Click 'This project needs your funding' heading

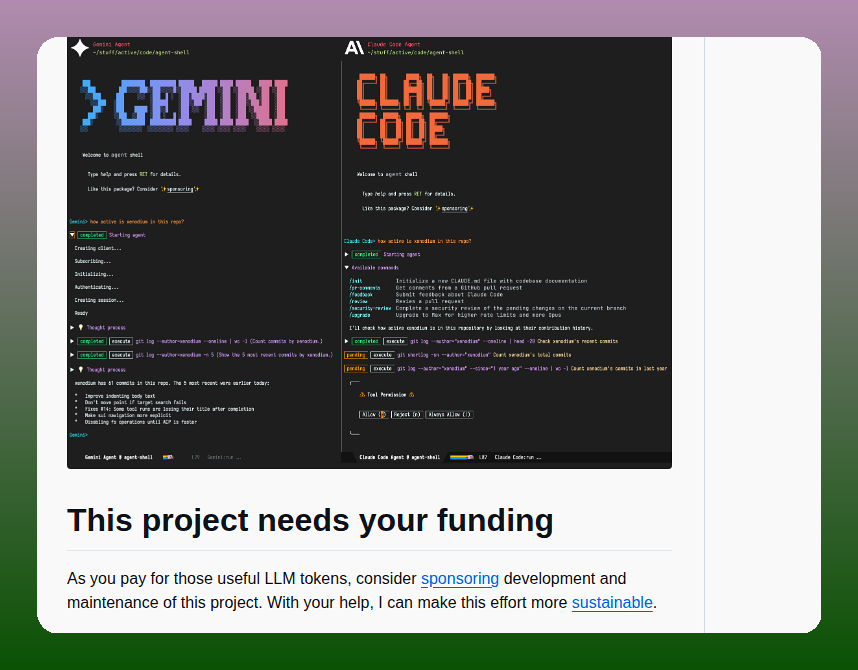(310, 520)
